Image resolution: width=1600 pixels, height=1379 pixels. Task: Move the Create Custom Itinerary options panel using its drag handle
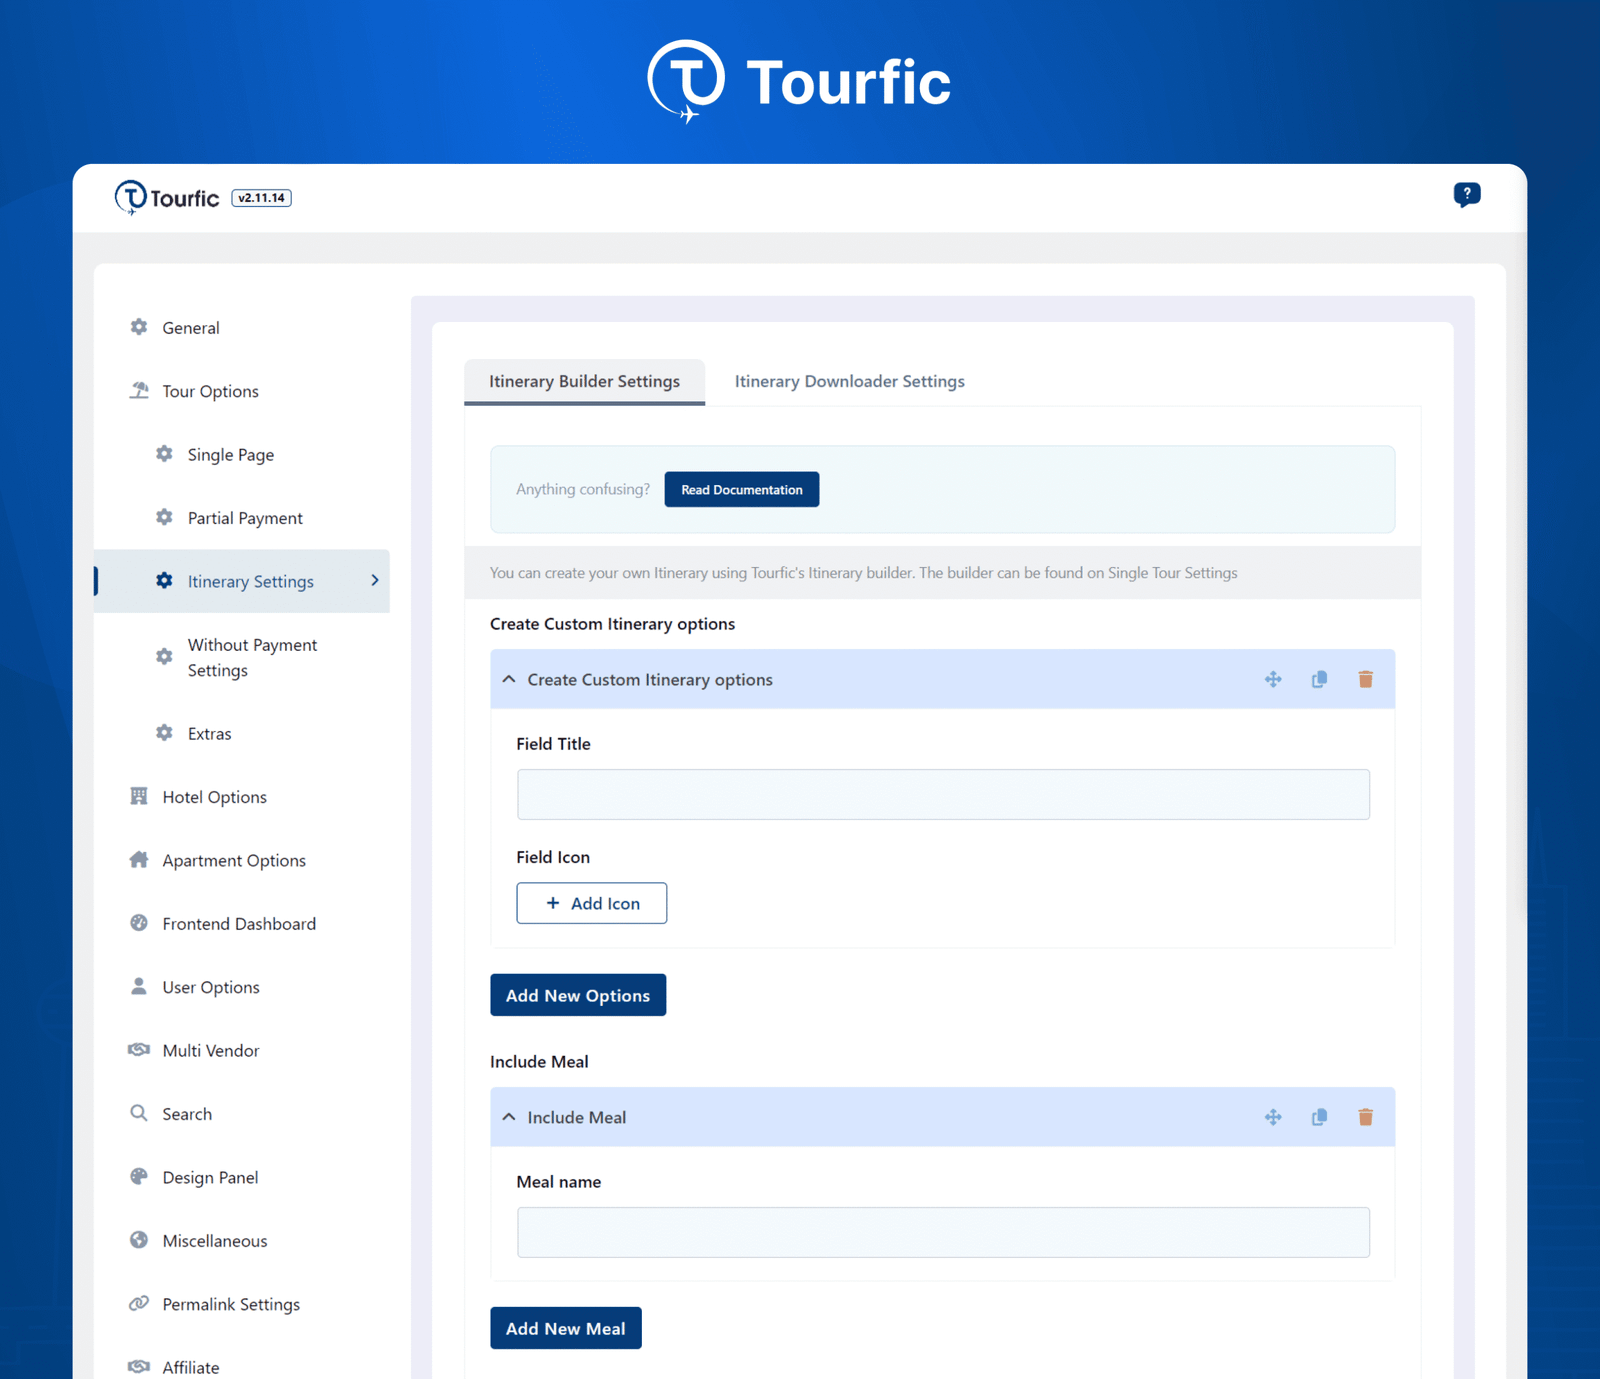(1273, 679)
